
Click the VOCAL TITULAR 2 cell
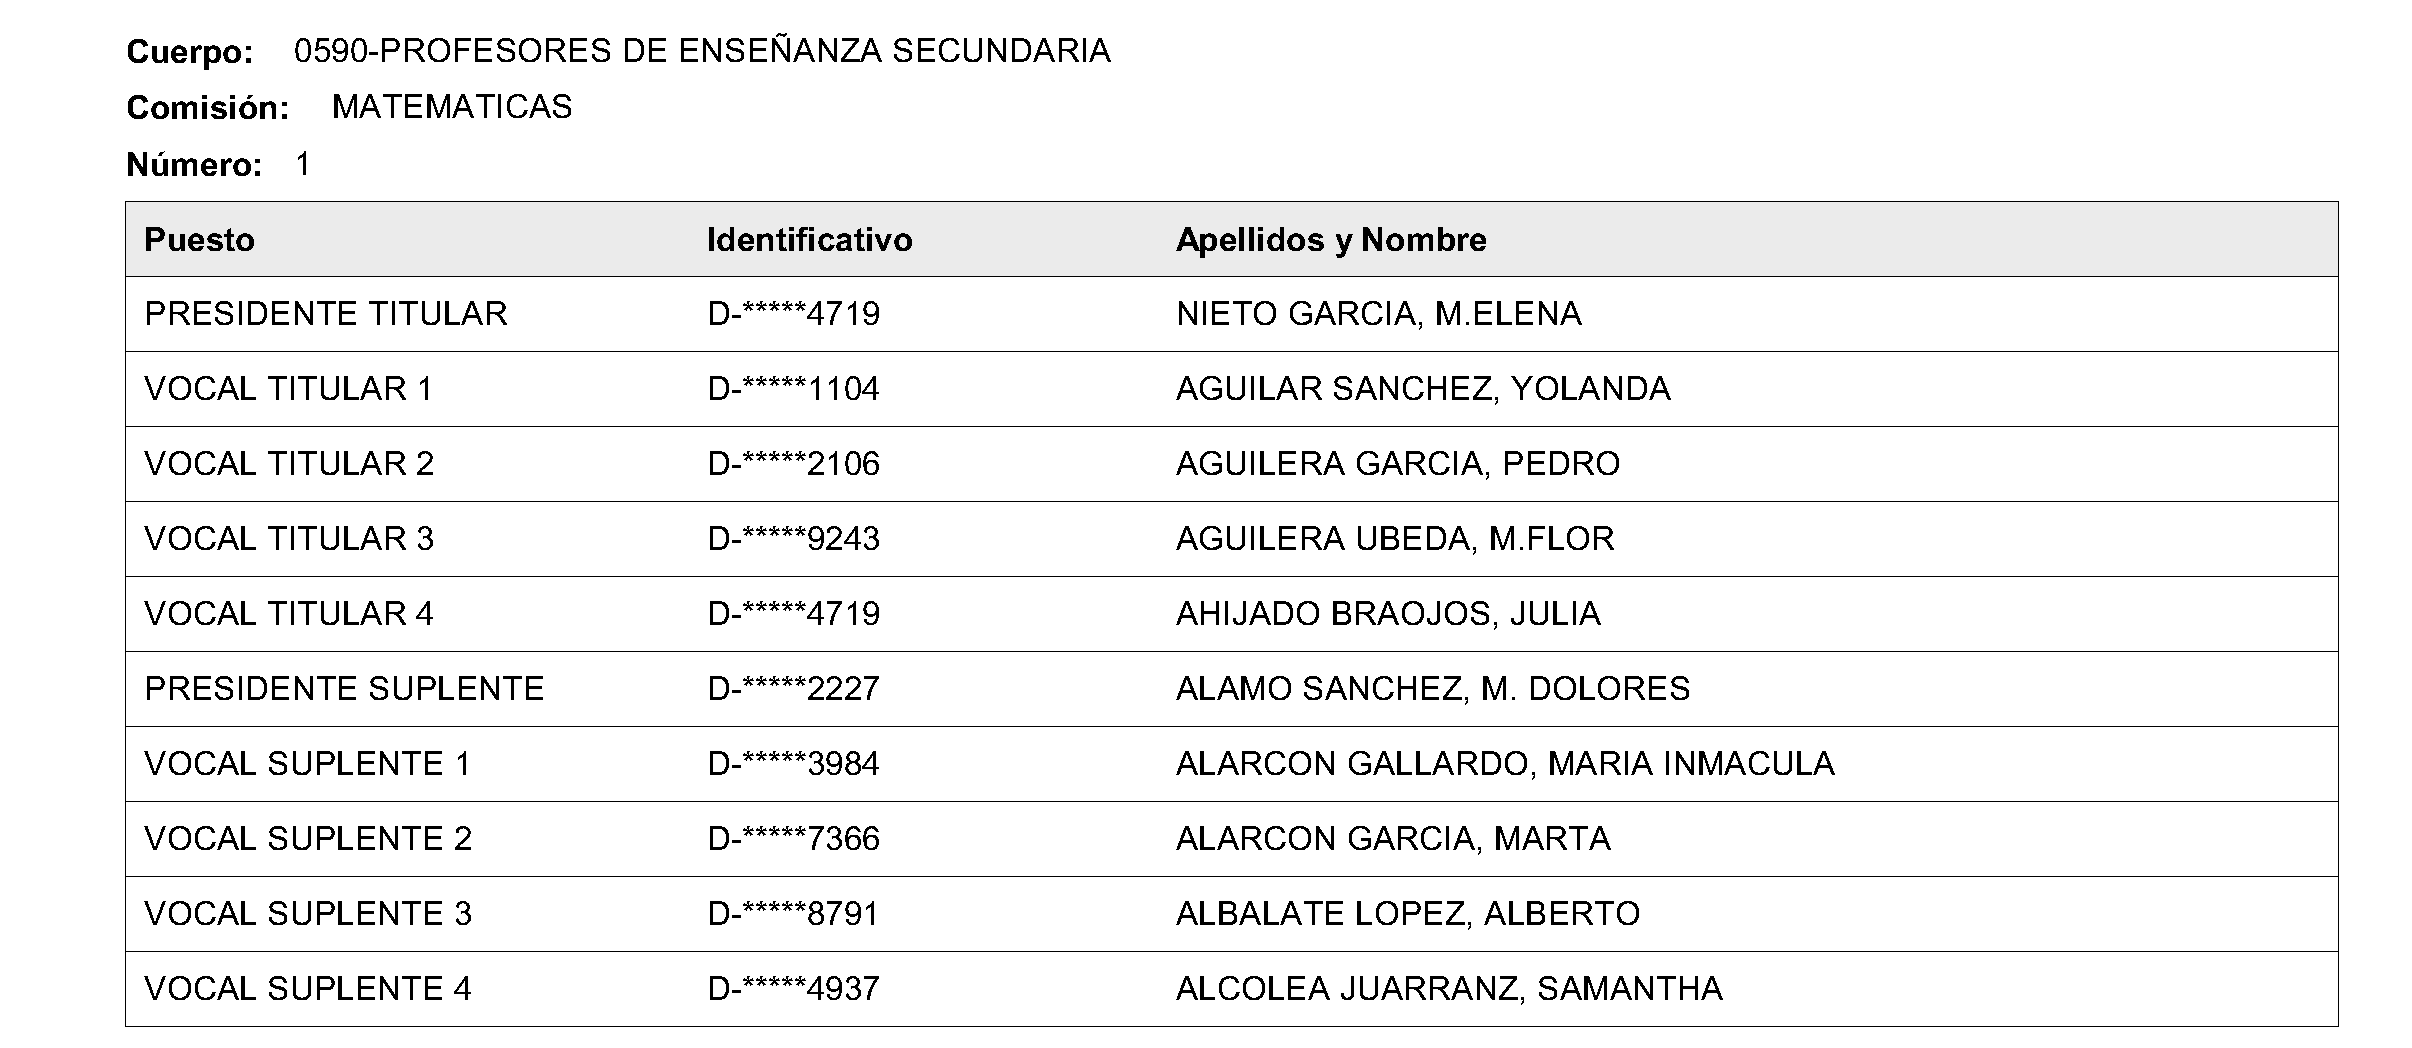pyautogui.click(x=289, y=464)
